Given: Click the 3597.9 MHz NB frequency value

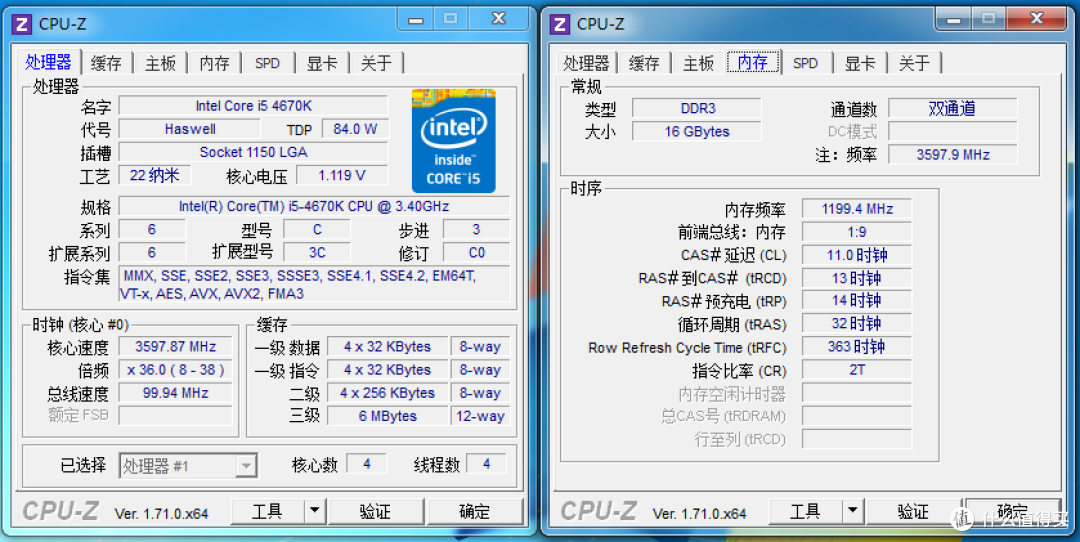Looking at the screenshot, I should [953, 154].
